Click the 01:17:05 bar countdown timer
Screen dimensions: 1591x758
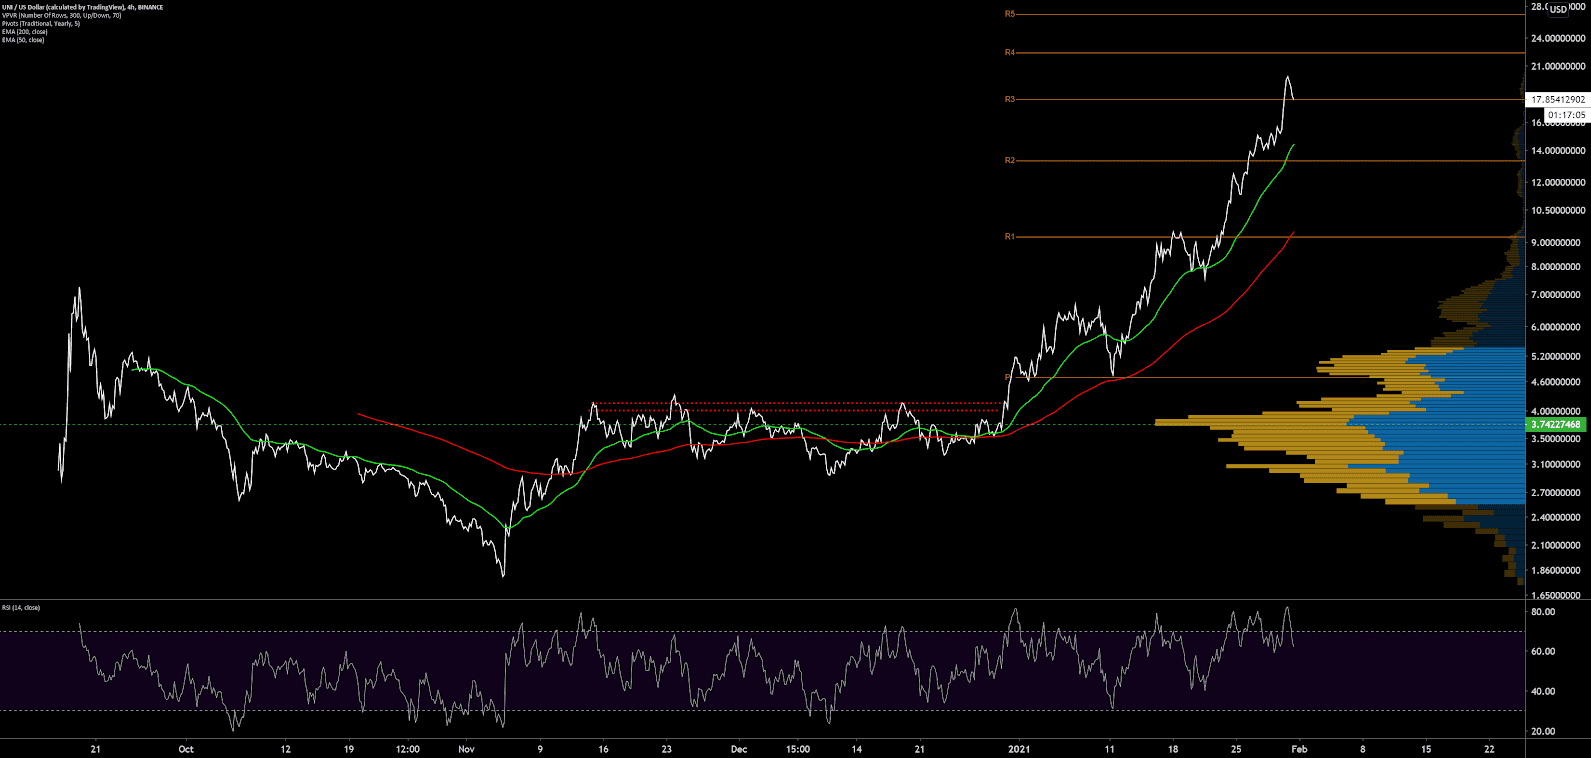(1566, 115)
